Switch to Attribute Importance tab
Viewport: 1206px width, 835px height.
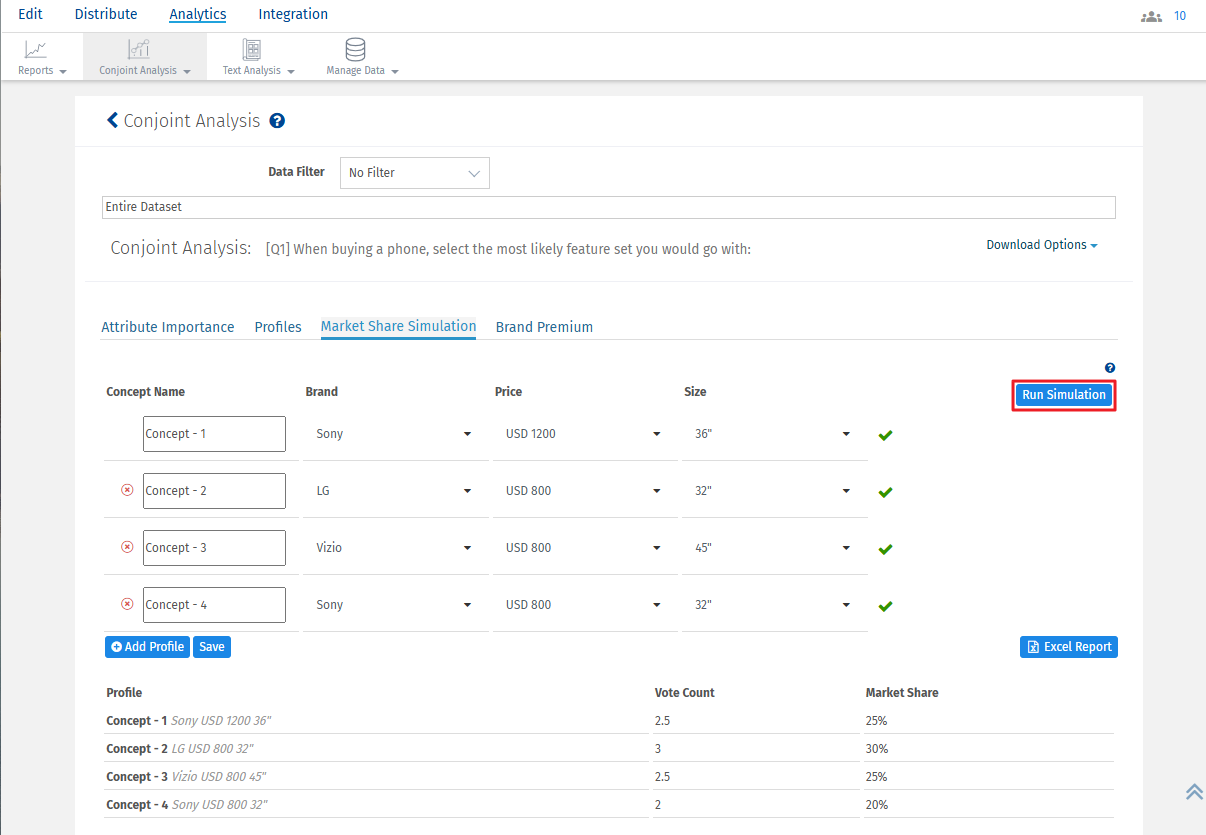[168, 327]
